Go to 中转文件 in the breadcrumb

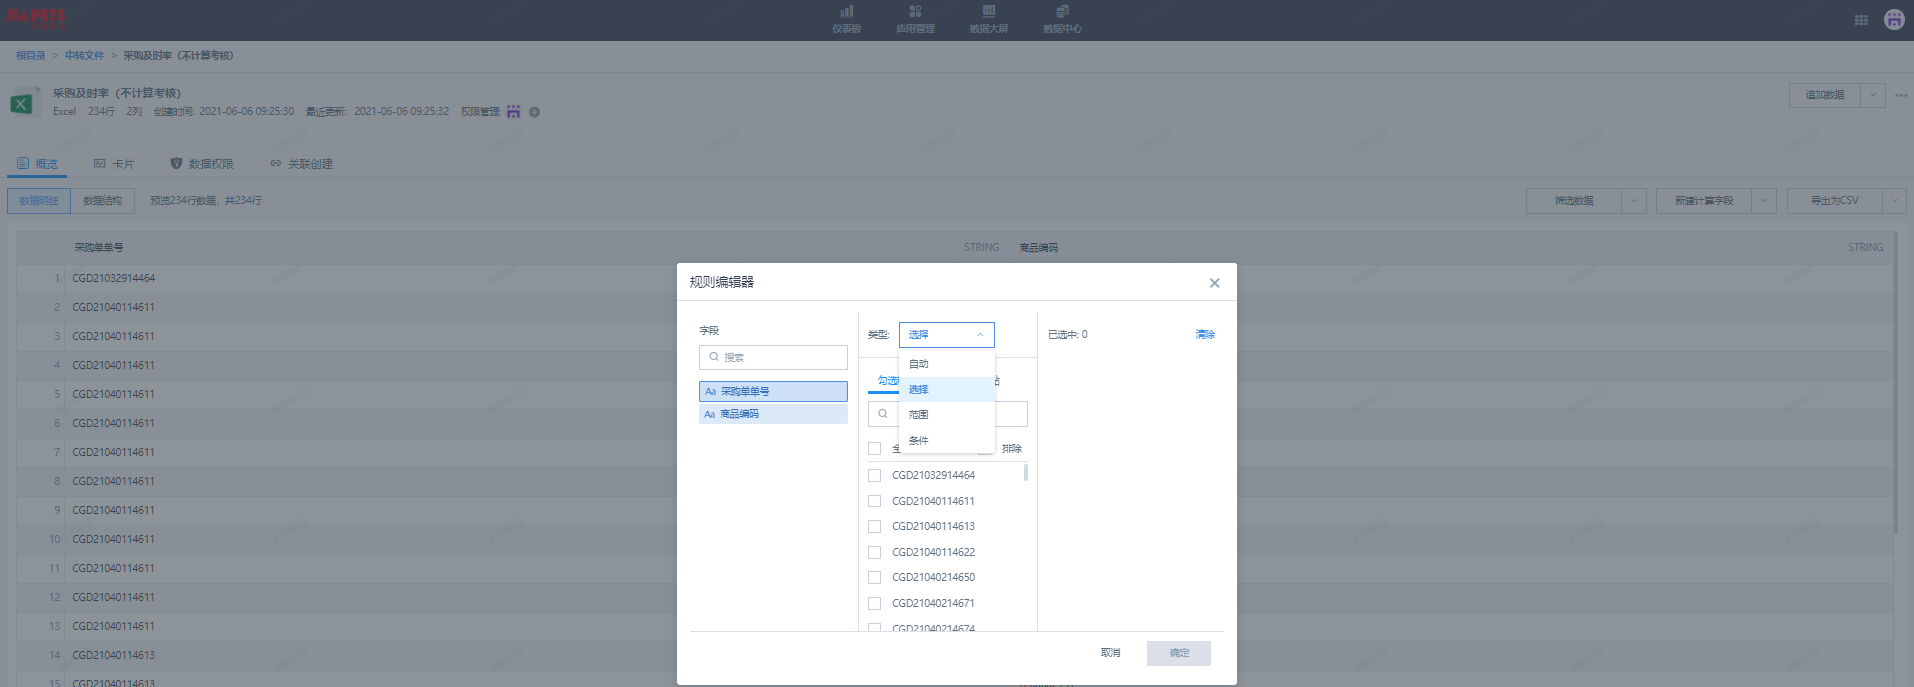(84, 56)
